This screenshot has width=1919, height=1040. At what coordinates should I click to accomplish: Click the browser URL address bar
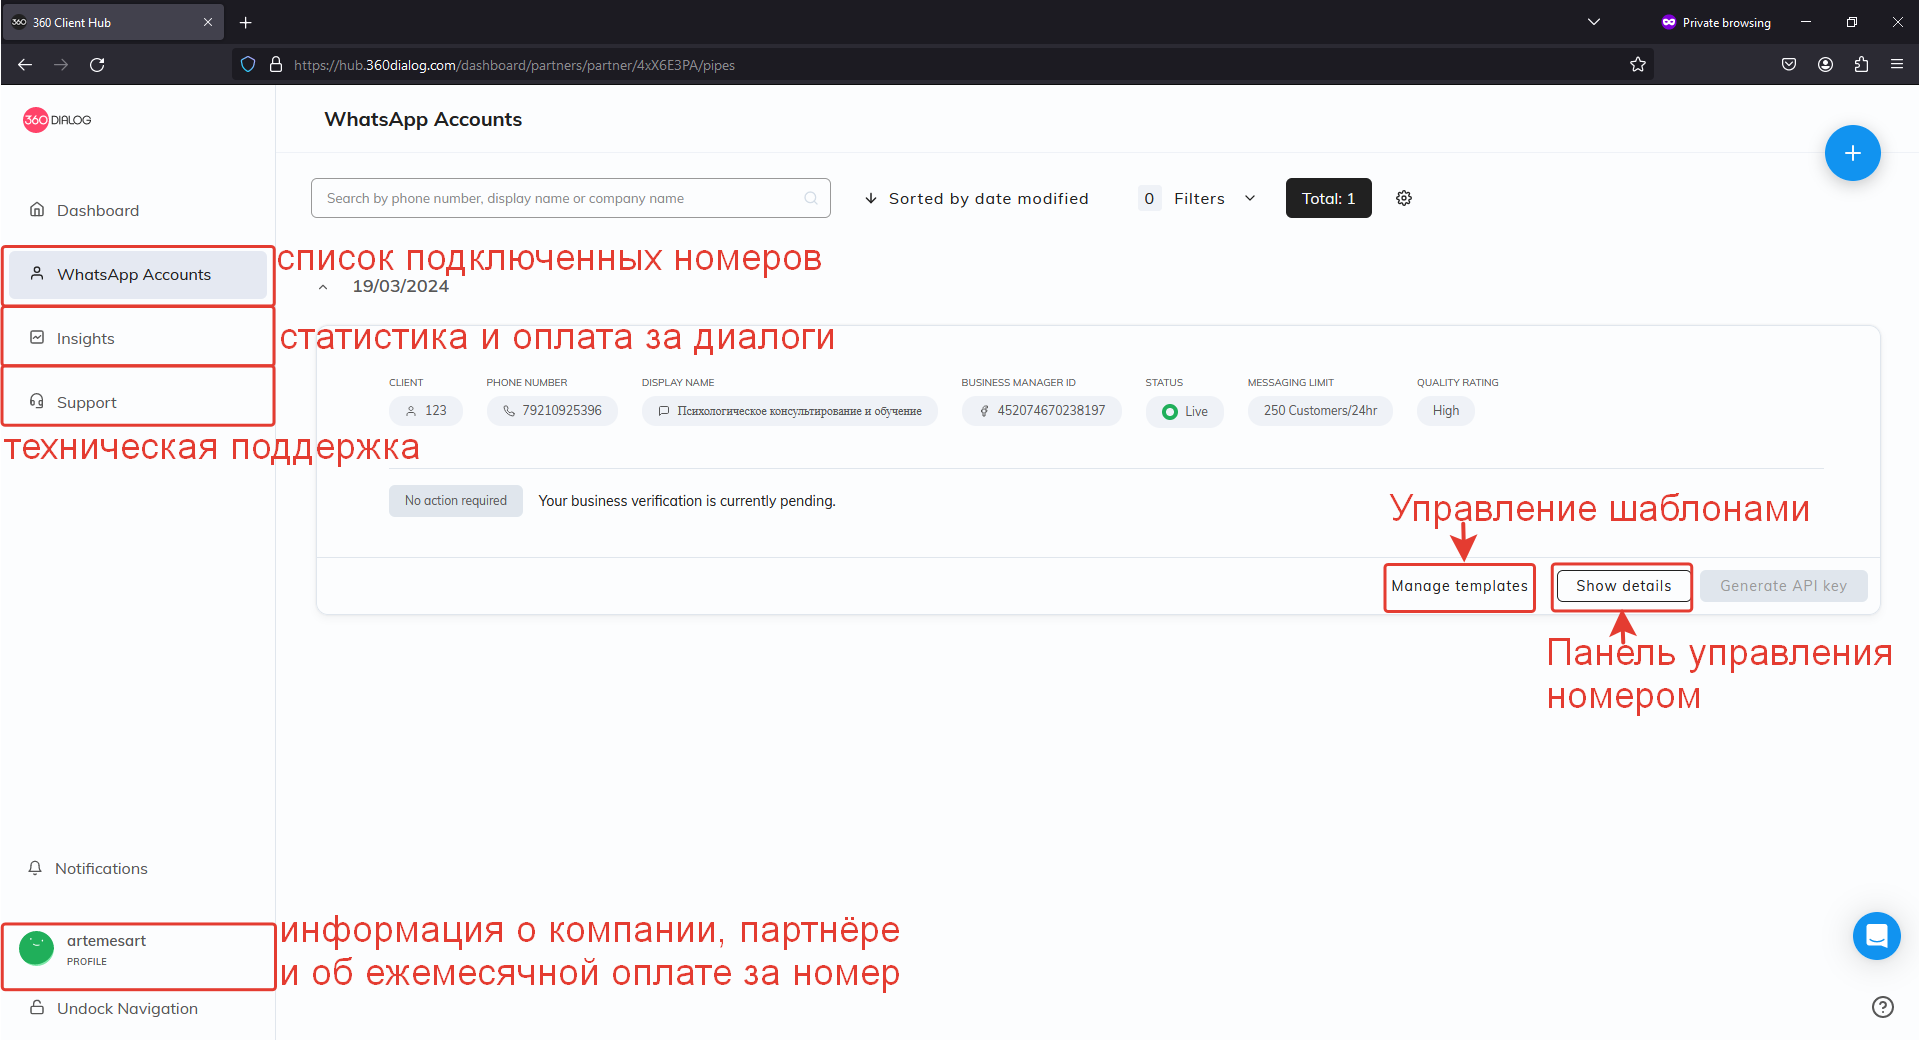(x=940, y=65)
